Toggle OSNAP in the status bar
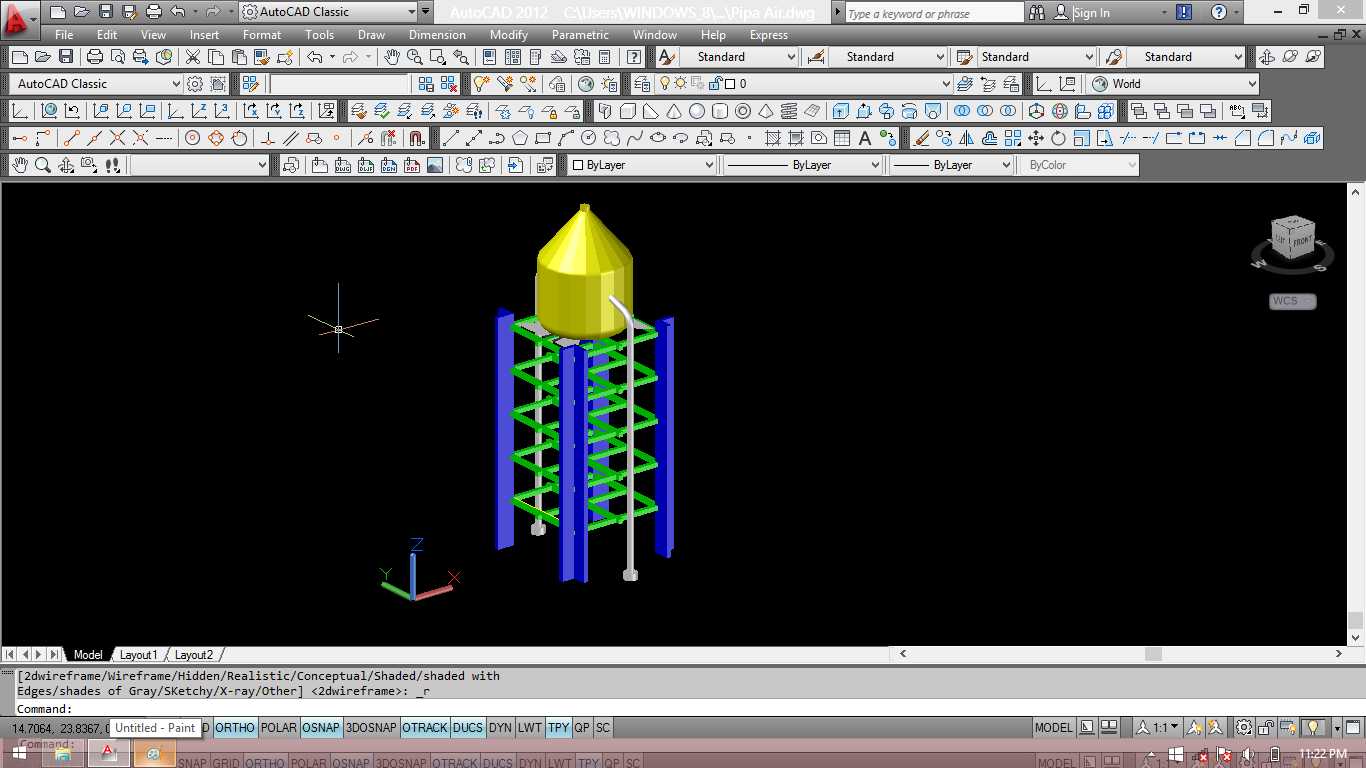1366x768 pixels. click(321, 728)
